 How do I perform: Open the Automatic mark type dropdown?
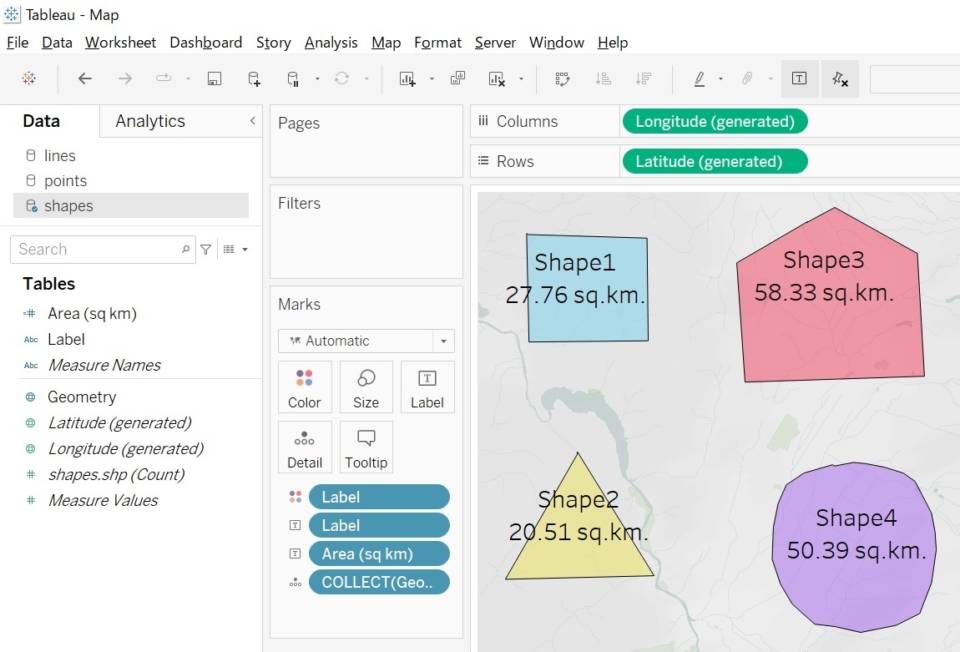[443, 341]
